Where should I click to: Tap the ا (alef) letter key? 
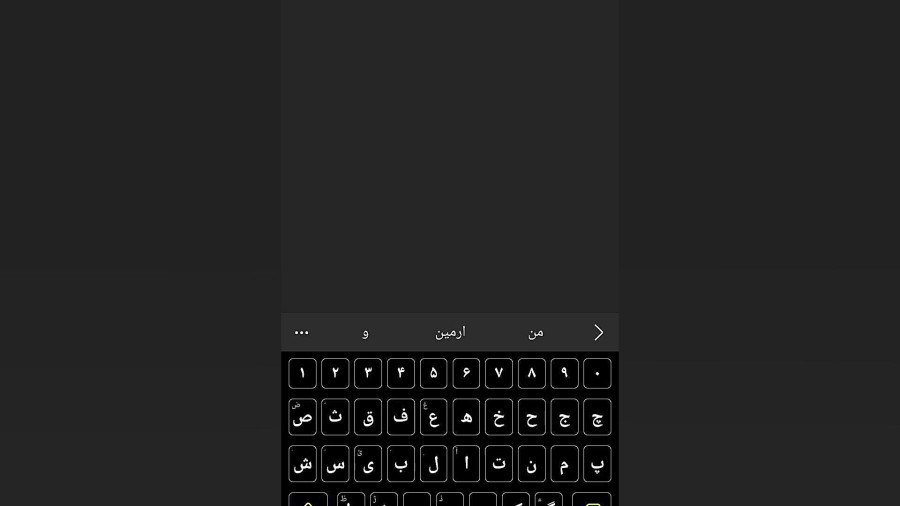(x=466, y=464)
